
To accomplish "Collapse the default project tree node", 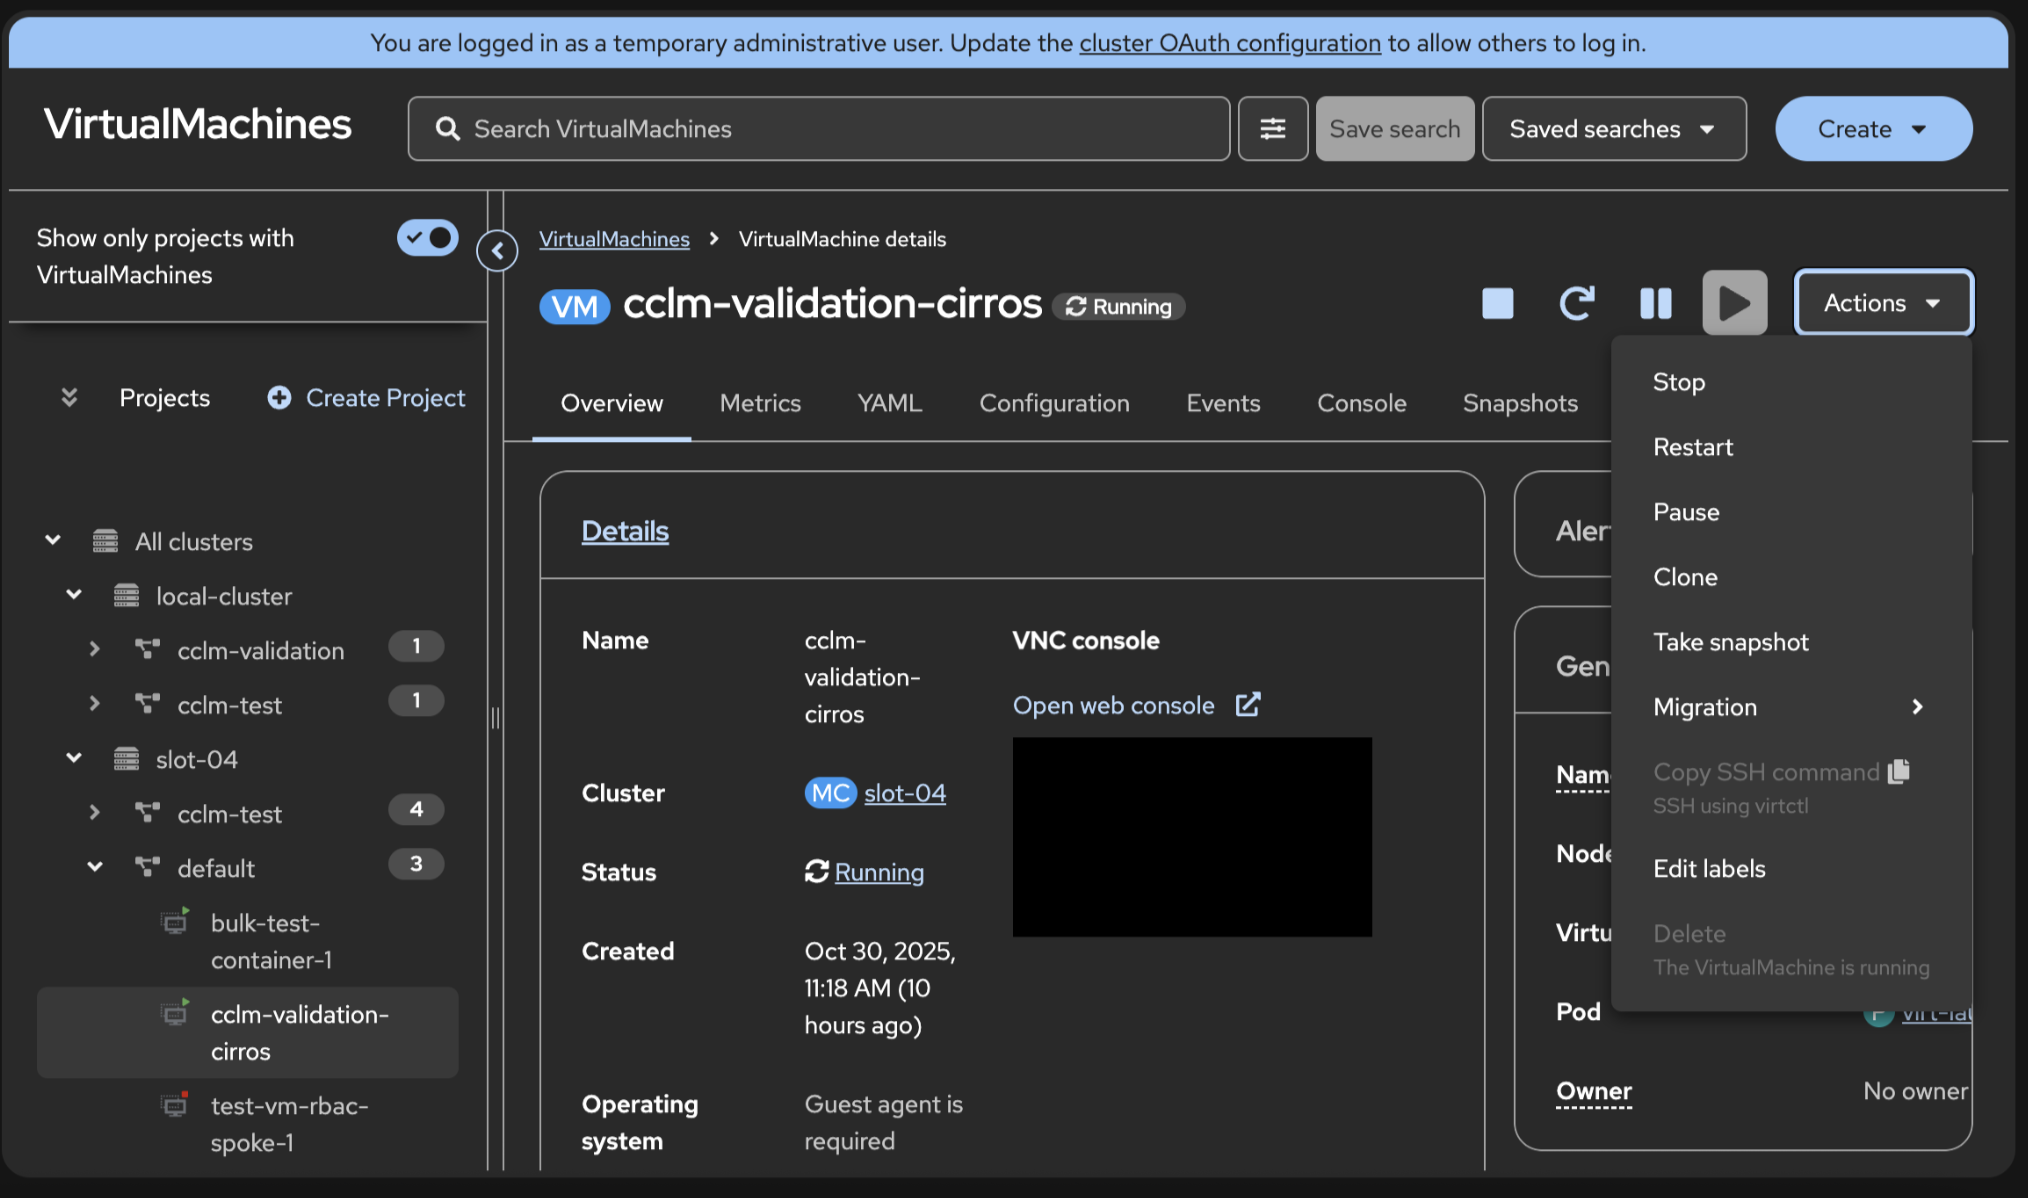I will 94,868.
